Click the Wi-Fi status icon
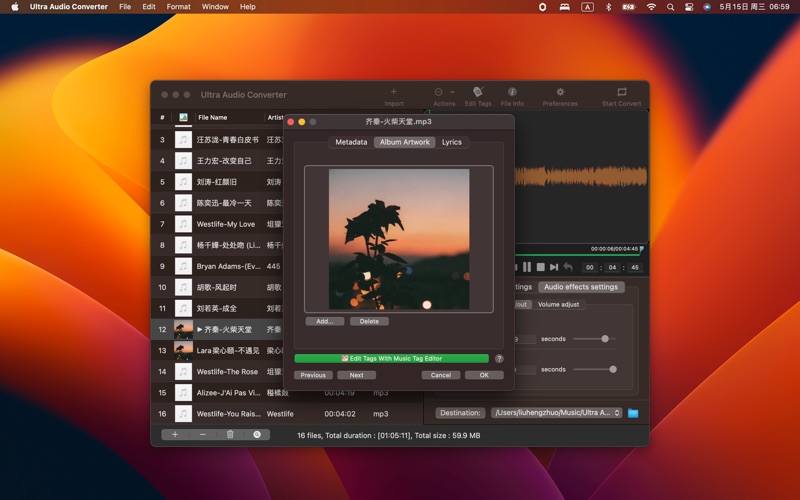800x500 pixels. 651,7
